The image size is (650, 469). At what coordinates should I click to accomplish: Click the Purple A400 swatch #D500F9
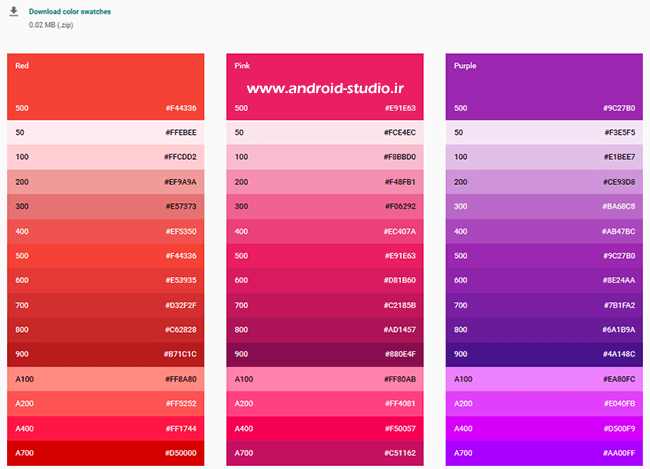coord(544,428)
